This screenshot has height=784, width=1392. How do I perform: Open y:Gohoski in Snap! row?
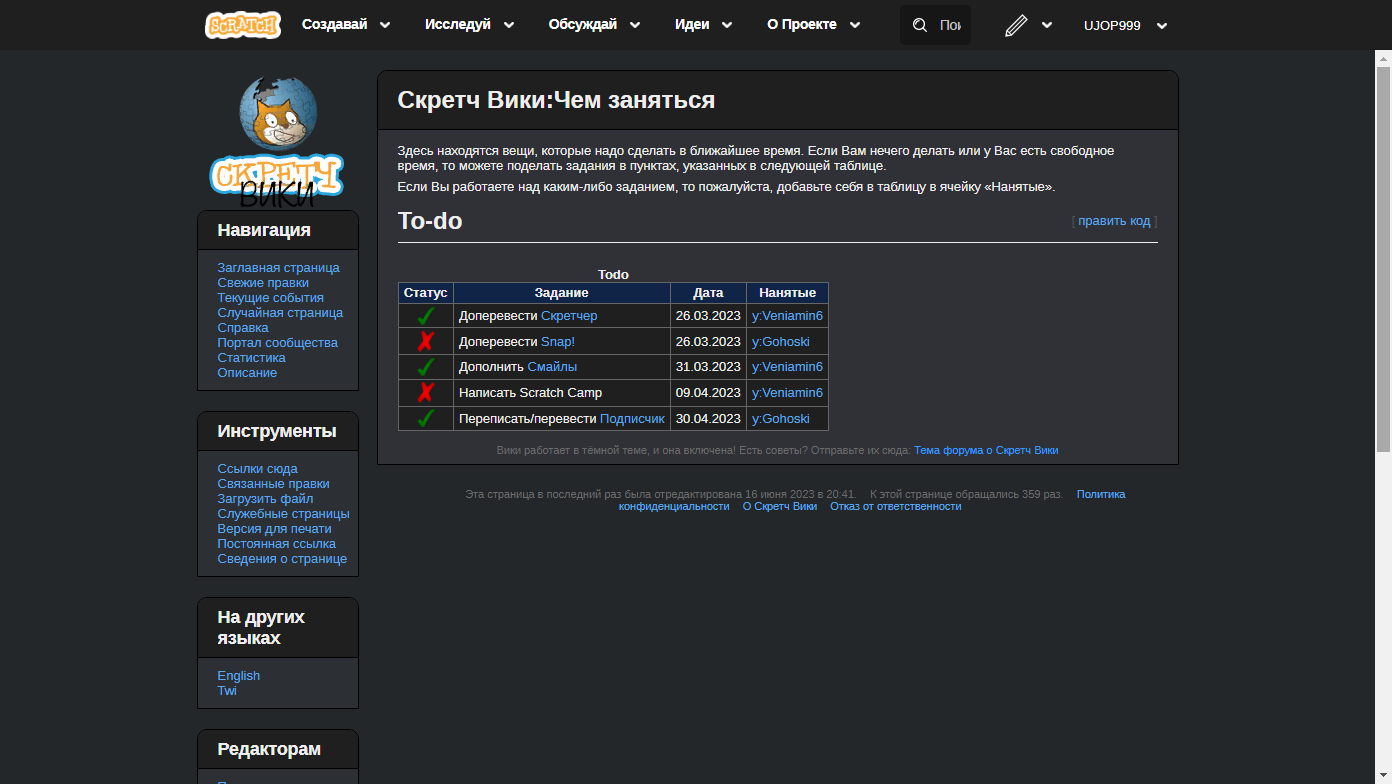781,342
